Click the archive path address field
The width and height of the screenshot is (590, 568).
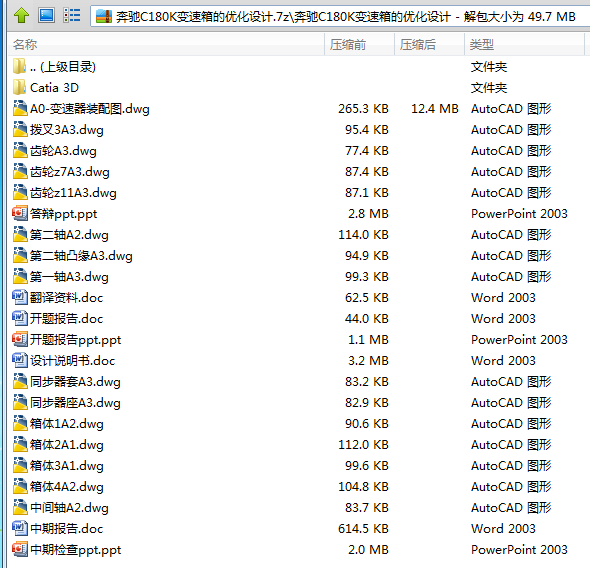click(340, 17)
